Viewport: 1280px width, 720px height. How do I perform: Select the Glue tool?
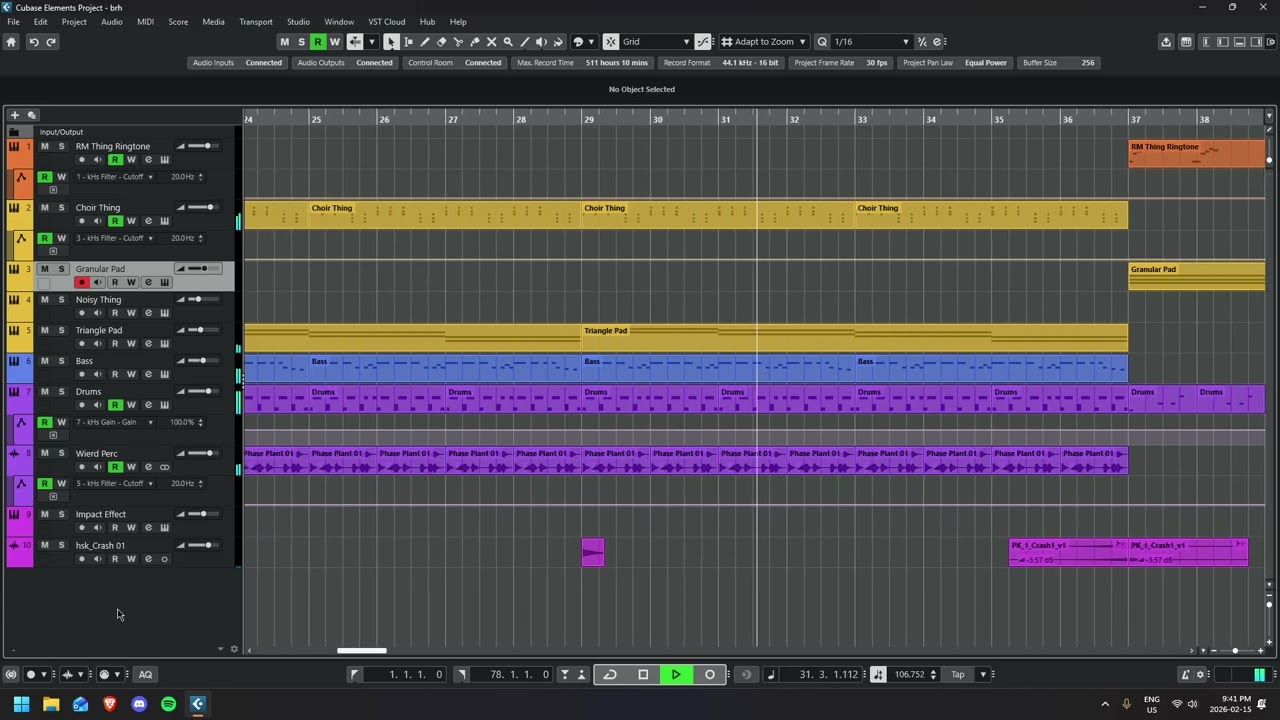(474, 42)
